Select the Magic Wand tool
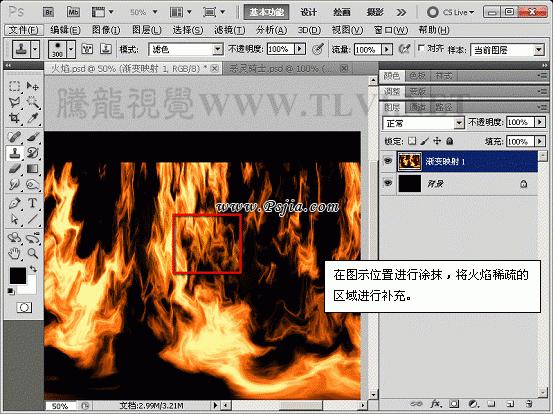This screenshot has width=553, height=414. click(32, 102)
